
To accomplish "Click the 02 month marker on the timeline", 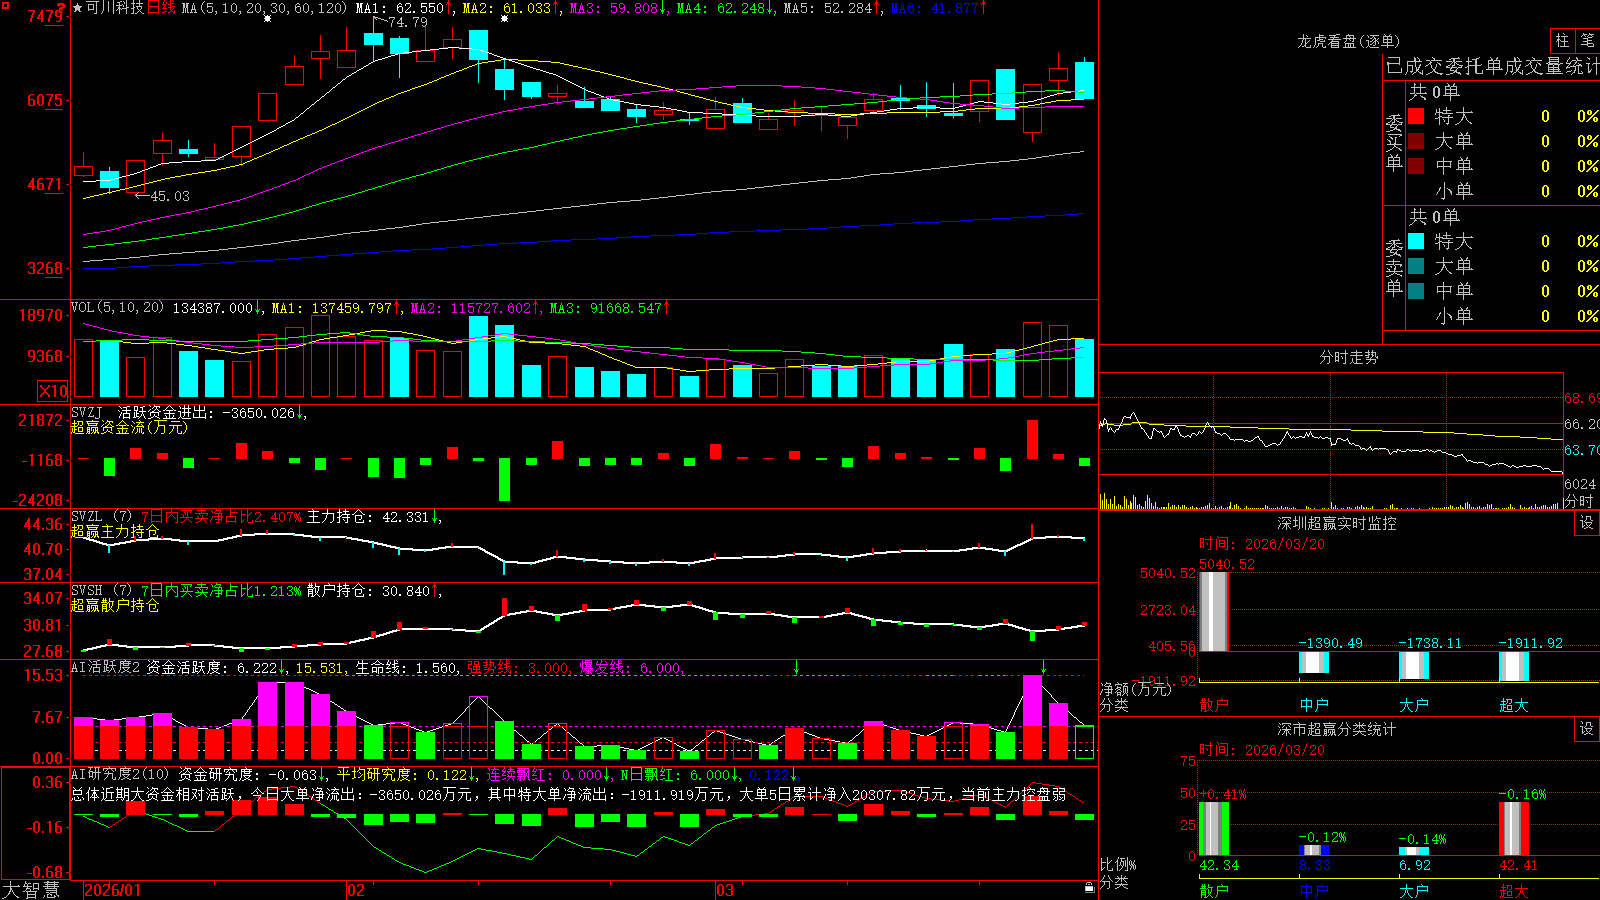I will 355,890.
